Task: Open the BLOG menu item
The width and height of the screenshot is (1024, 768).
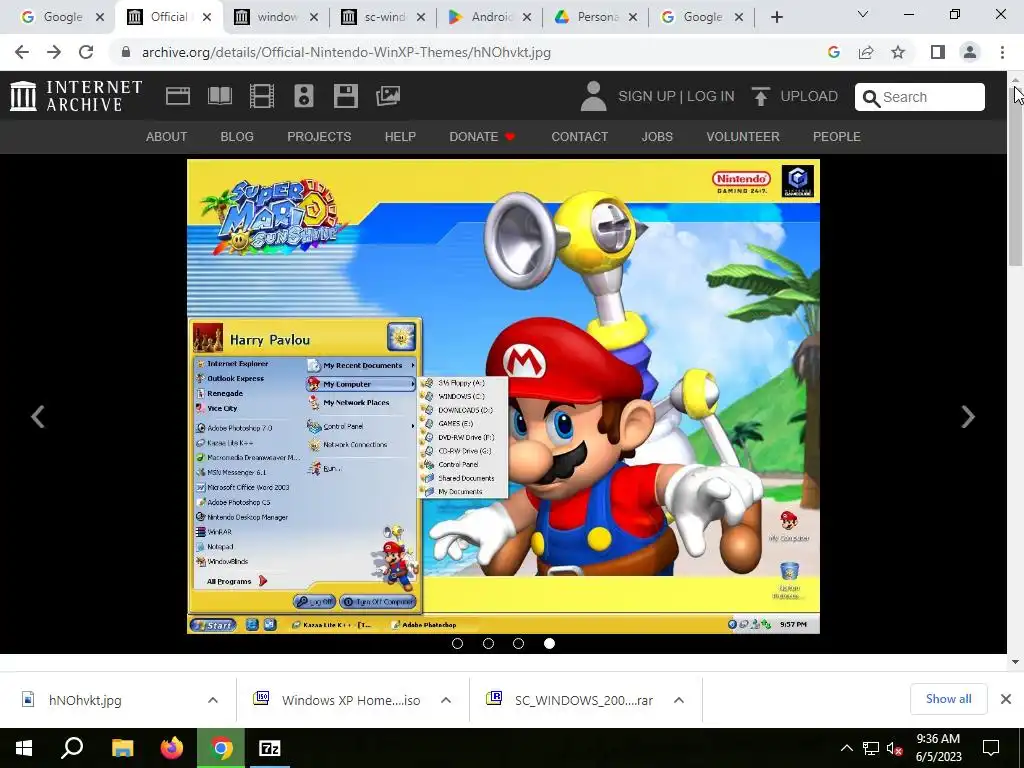Action: tap(237, 136)
